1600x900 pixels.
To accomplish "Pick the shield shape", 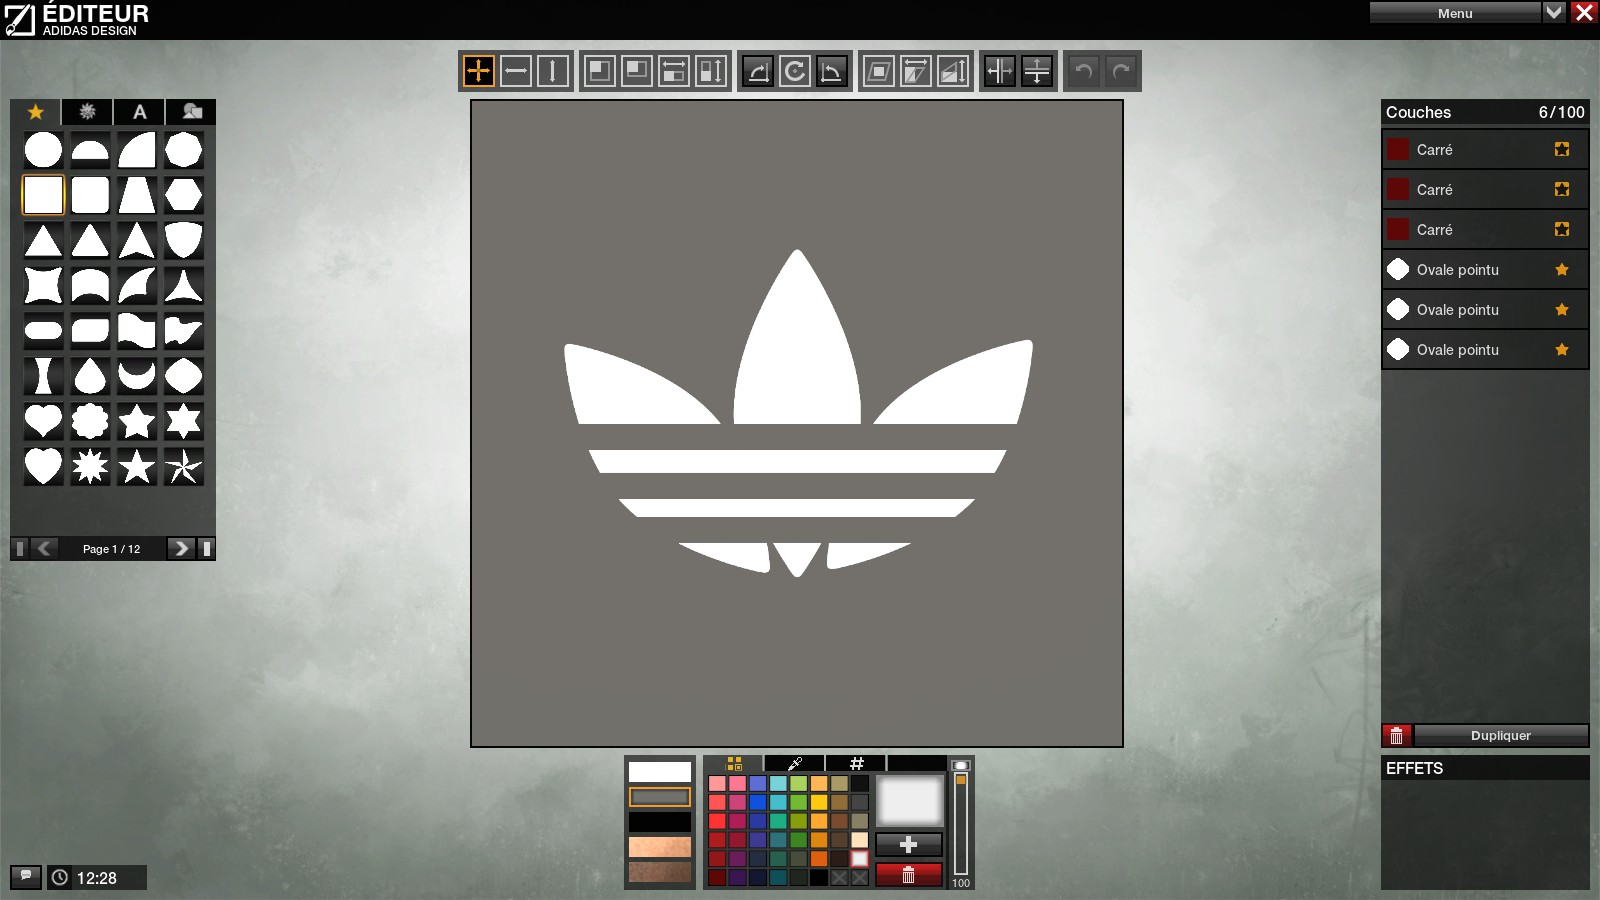I will tap(184, 240).
